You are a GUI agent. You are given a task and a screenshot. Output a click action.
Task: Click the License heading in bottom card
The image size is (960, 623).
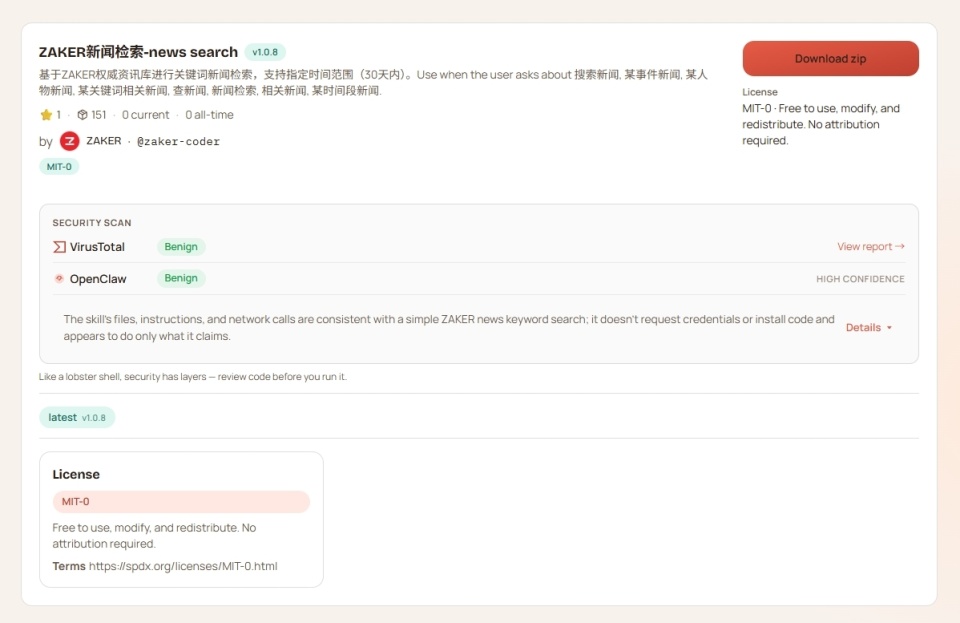(x=76, y=474)
